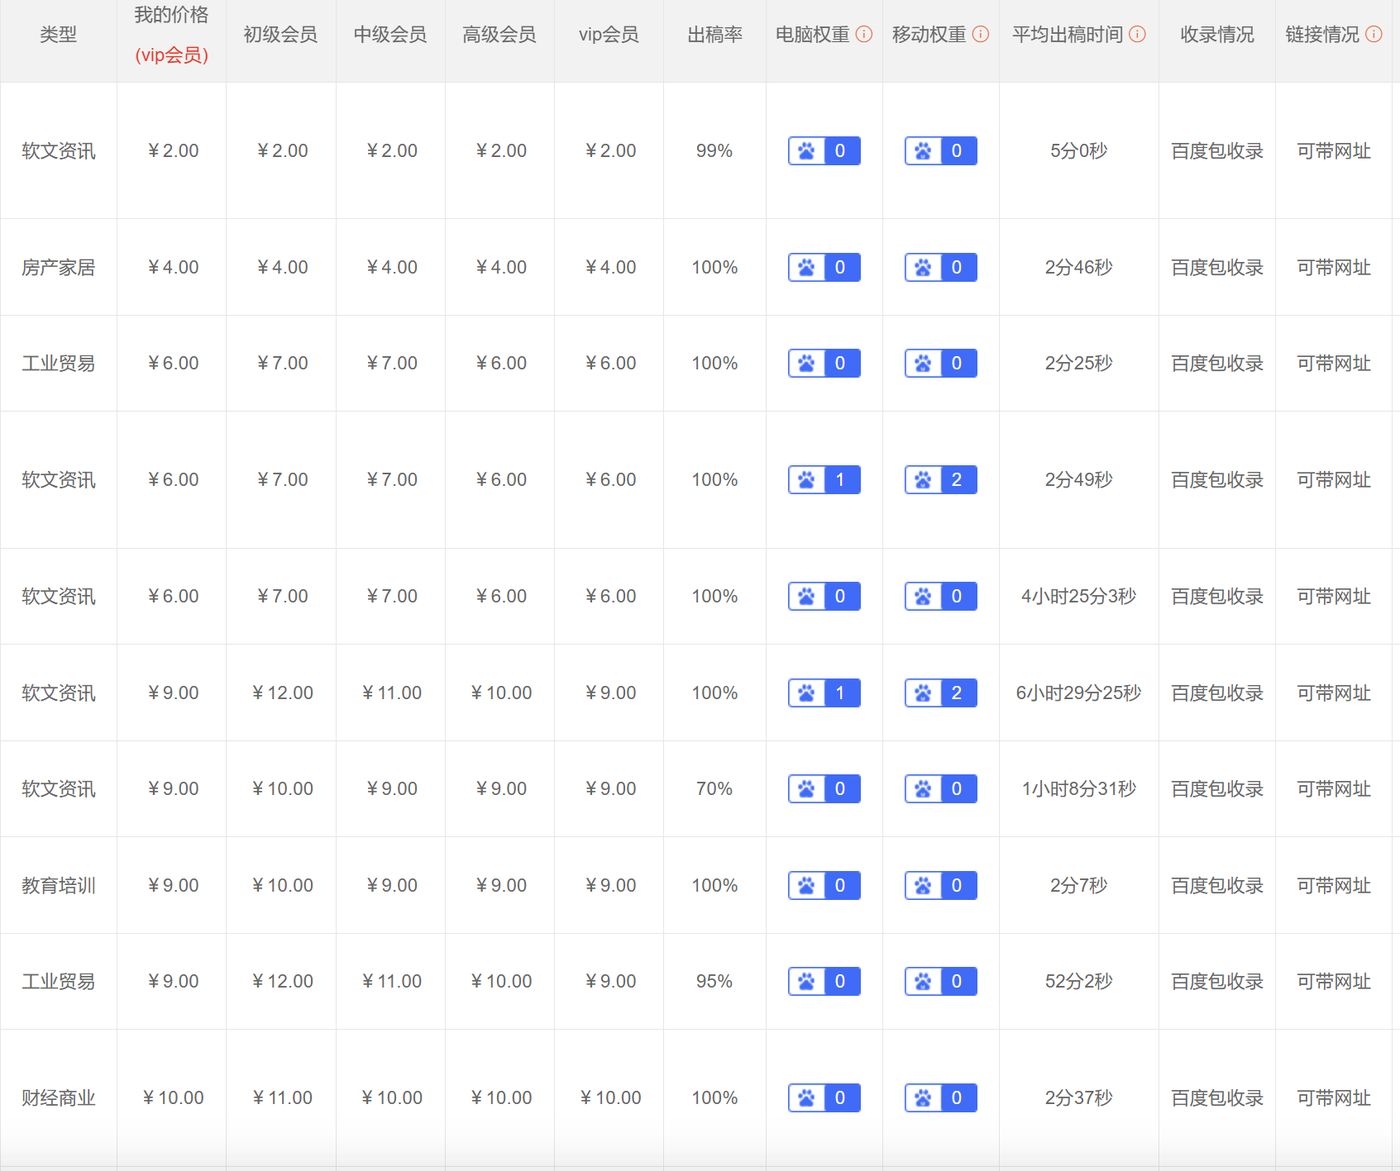Click 电脑权重 paw badge in 房产家居 row
Viewport: 1400px width, 1171px height.
(x=824, y=267)
